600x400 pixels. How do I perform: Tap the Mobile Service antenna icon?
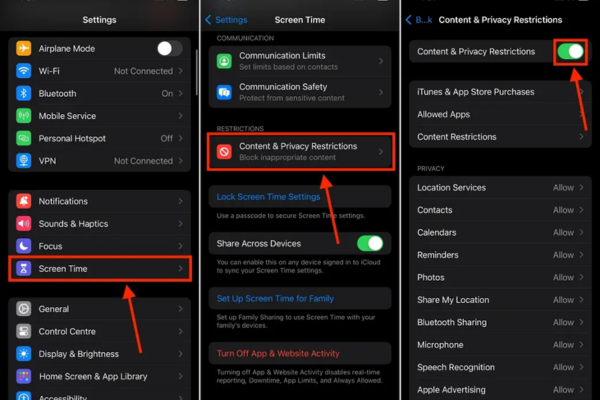(x=23, y=116)
